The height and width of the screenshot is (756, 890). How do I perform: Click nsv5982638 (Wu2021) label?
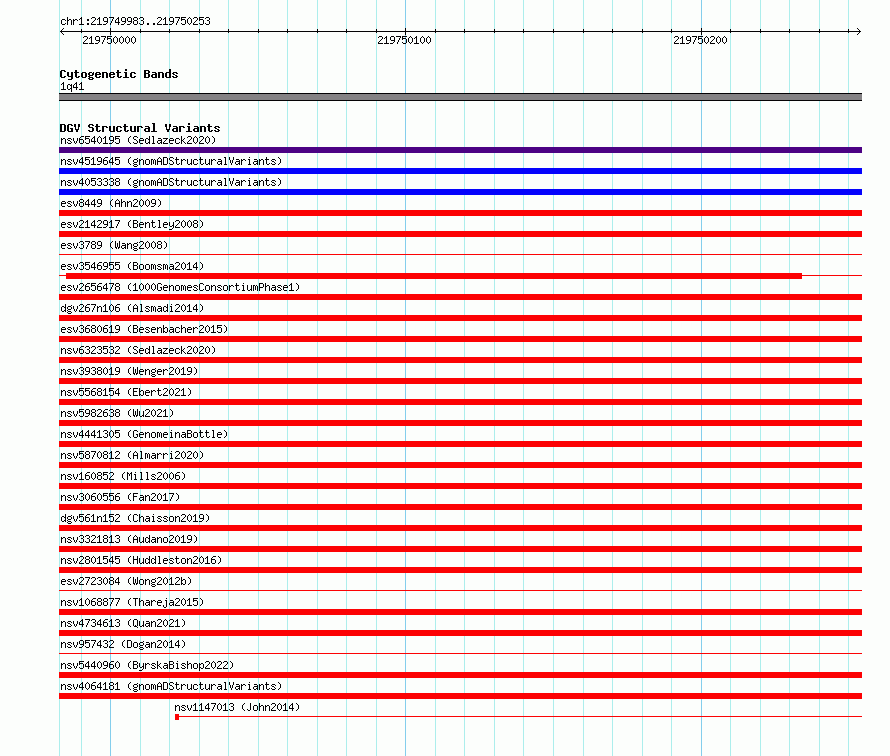117,413
